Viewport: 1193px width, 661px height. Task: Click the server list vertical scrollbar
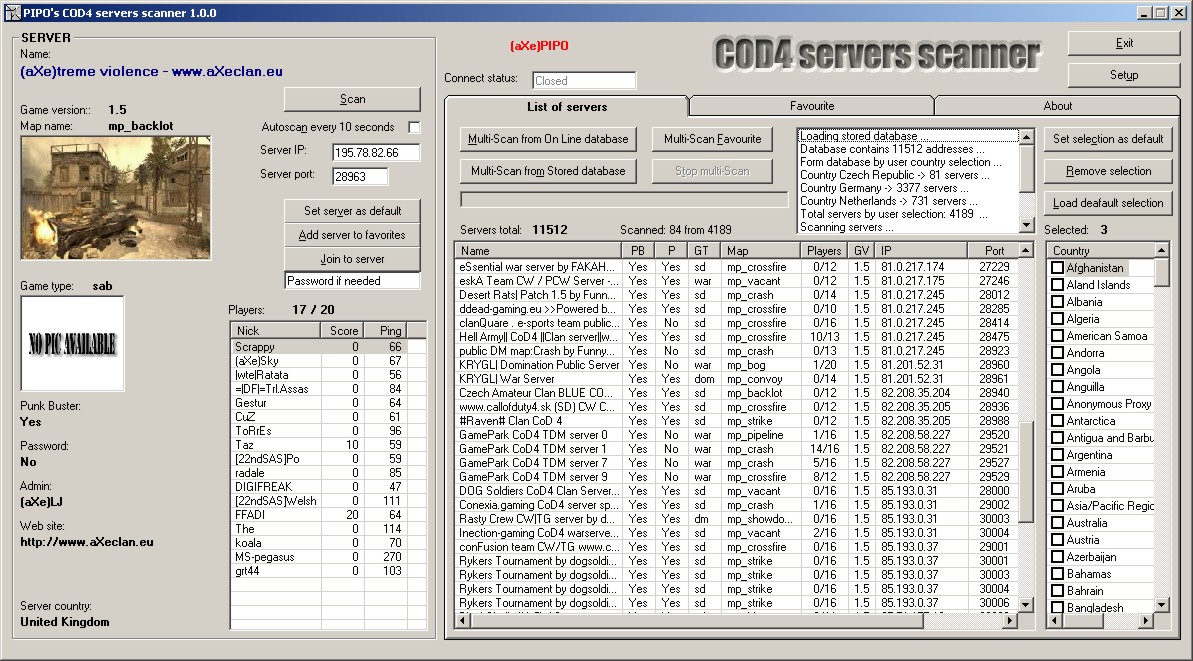click(x=1026, y=427)
